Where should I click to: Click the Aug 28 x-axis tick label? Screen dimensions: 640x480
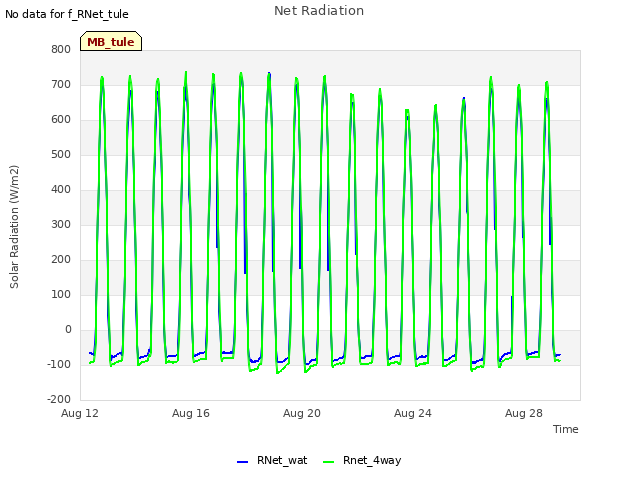click(x=524, y=413)
